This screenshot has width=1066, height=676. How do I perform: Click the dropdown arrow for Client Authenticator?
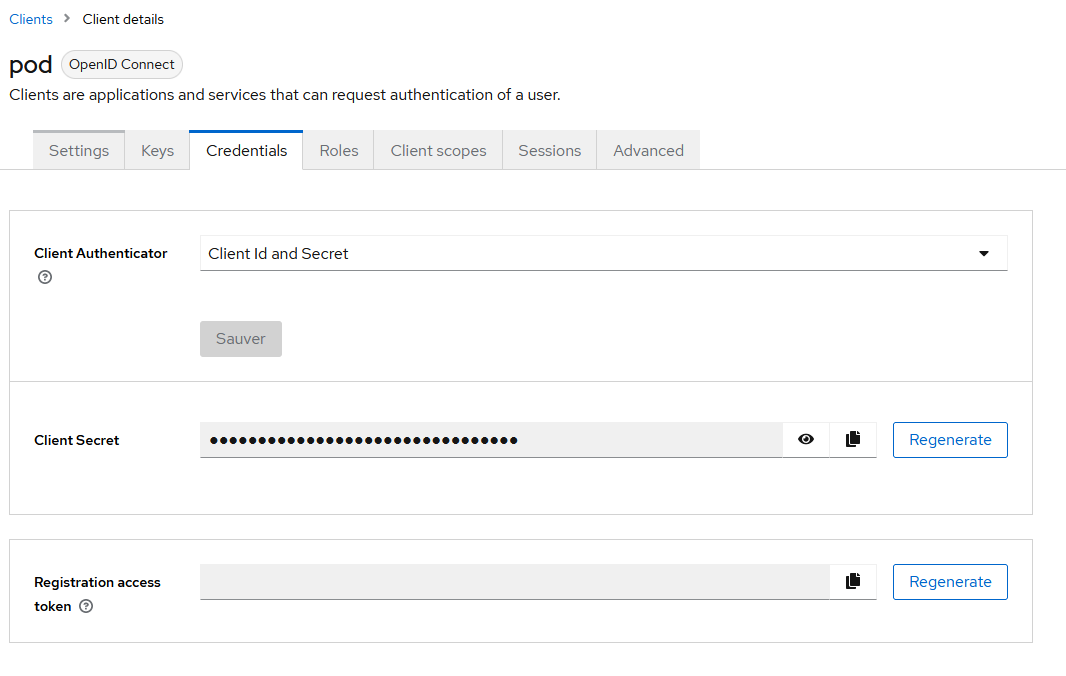point(983,254)
